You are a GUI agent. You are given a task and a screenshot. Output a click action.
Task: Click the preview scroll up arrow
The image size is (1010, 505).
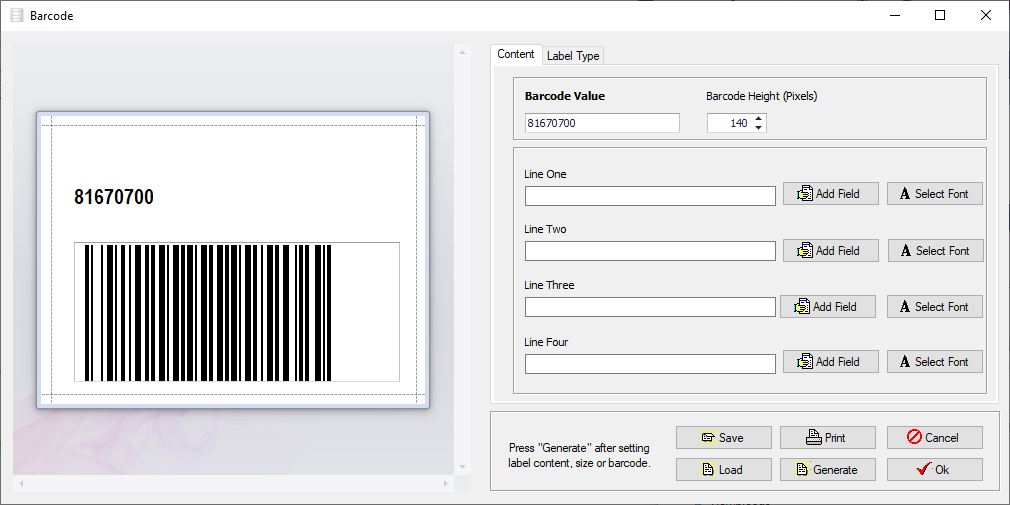(x=462, y=52)
